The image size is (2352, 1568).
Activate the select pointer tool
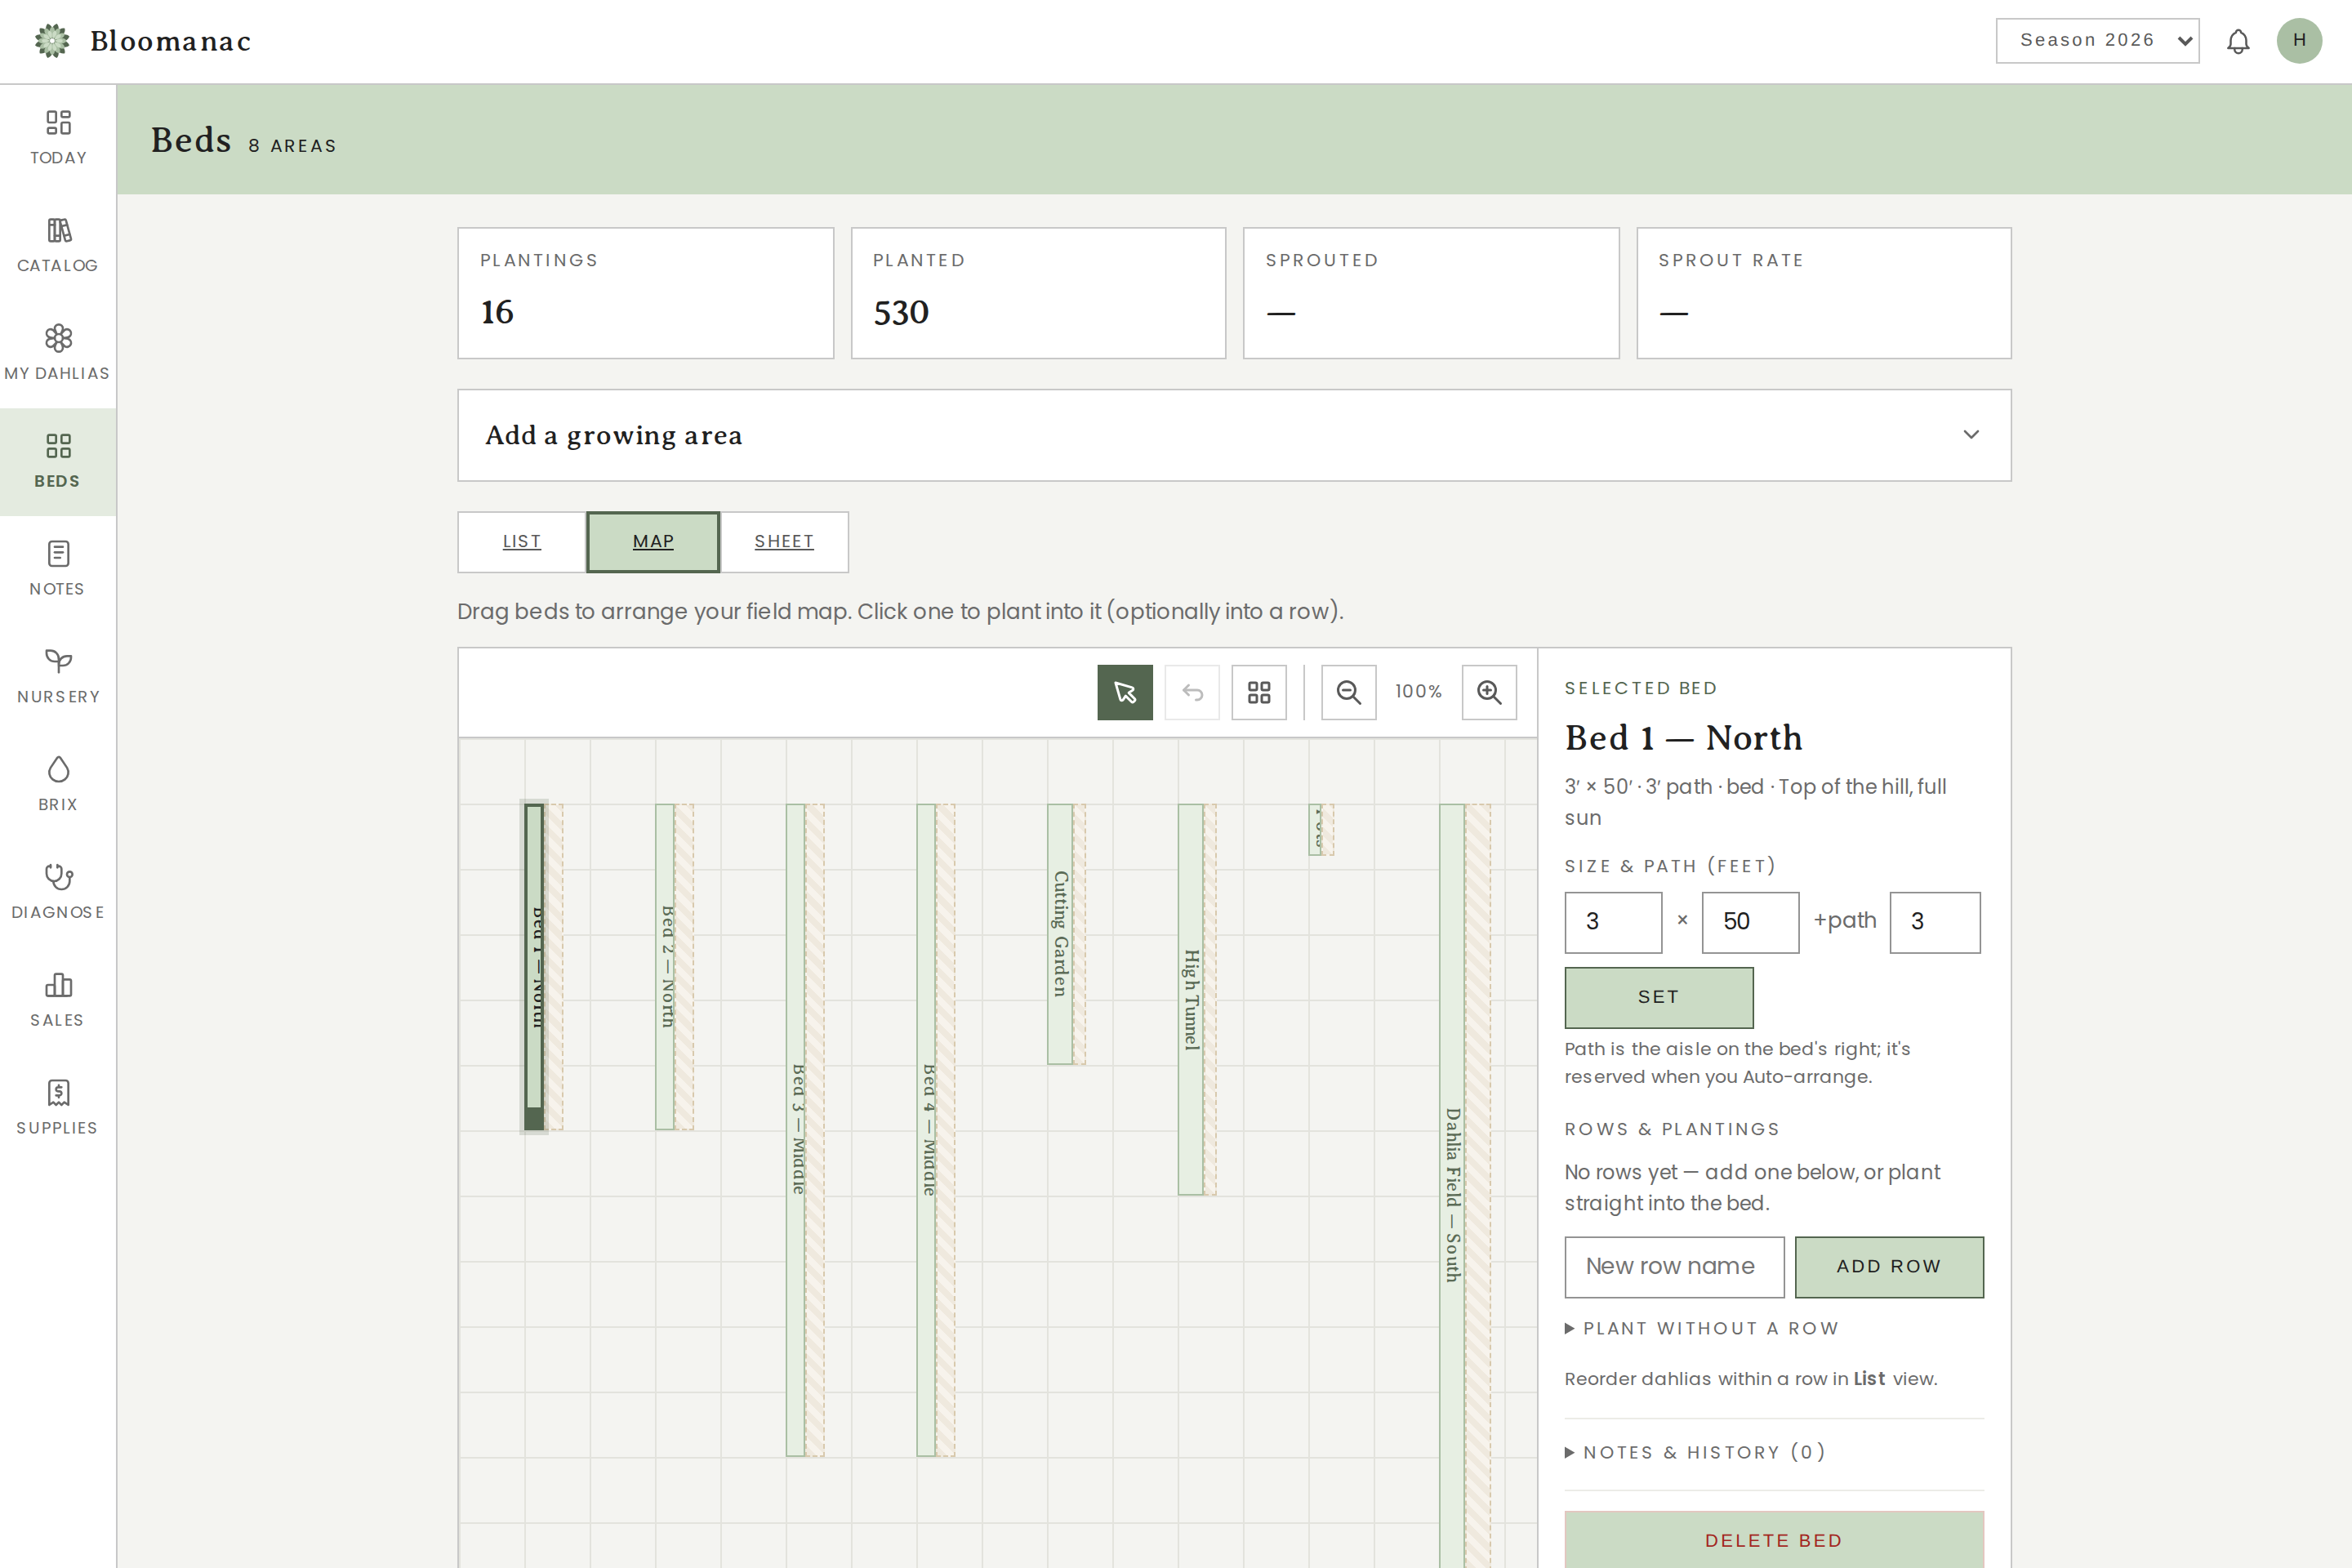tap(1125, 692)
